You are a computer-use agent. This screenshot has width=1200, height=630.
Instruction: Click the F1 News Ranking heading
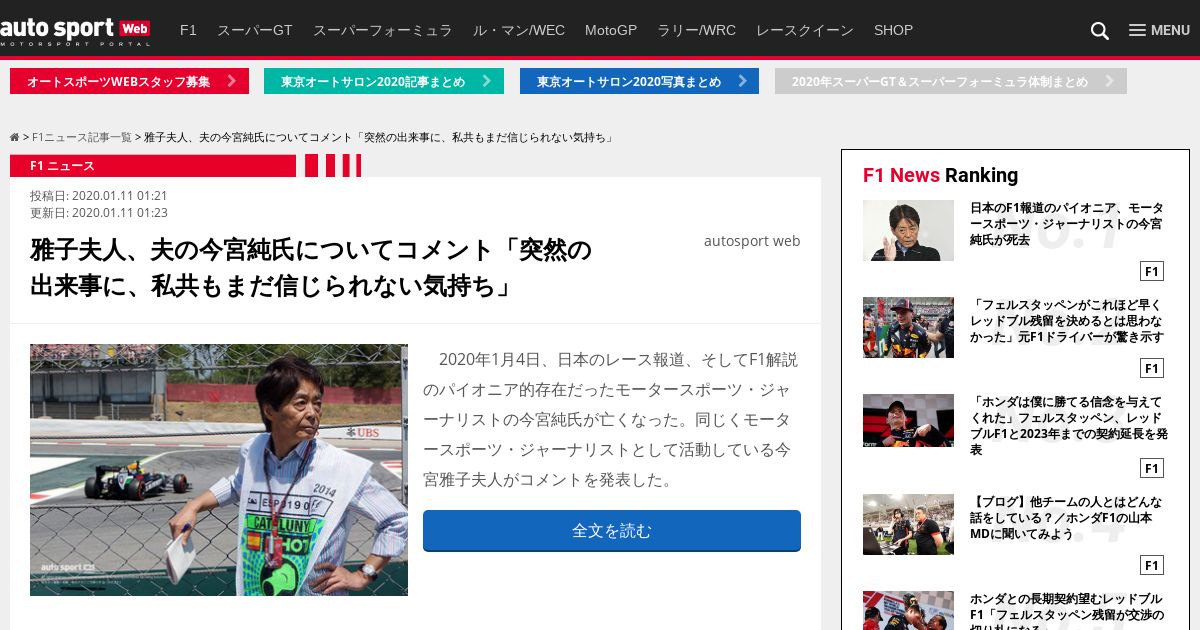pyautogui.click(x=940, y=175)
